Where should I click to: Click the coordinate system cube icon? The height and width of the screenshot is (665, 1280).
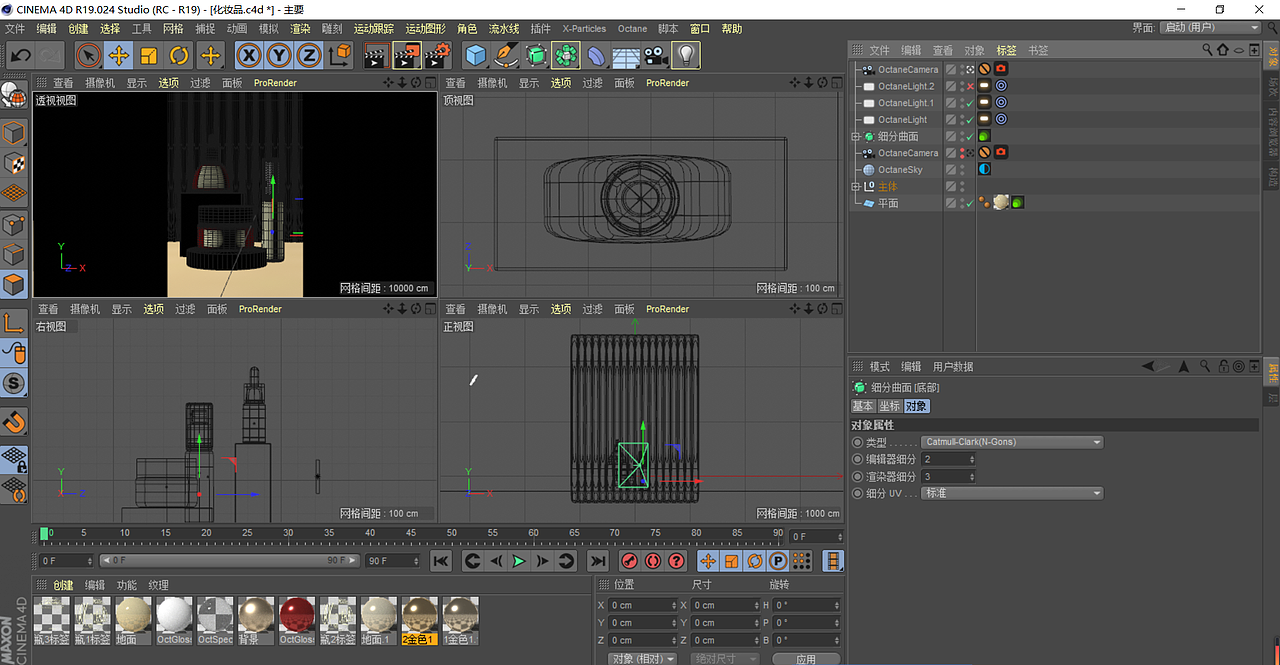pyautogui.click(x=339, y=55)
